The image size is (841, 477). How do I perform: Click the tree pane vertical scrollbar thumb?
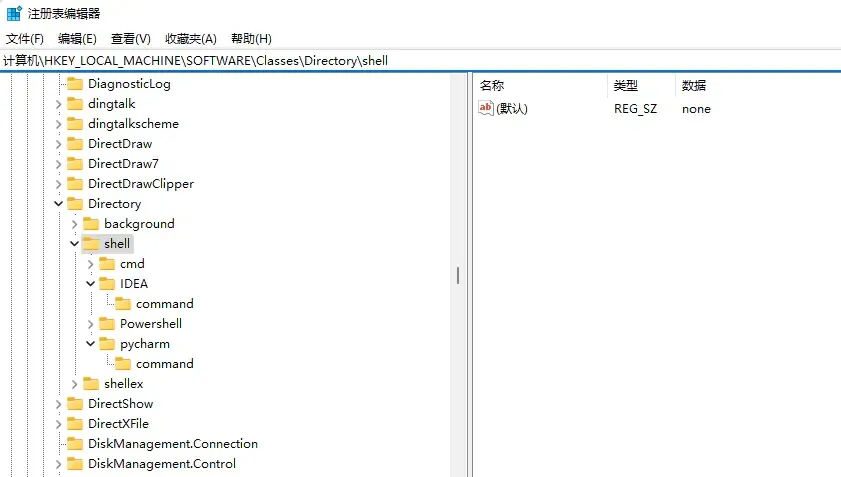click(x=458, y=276)
